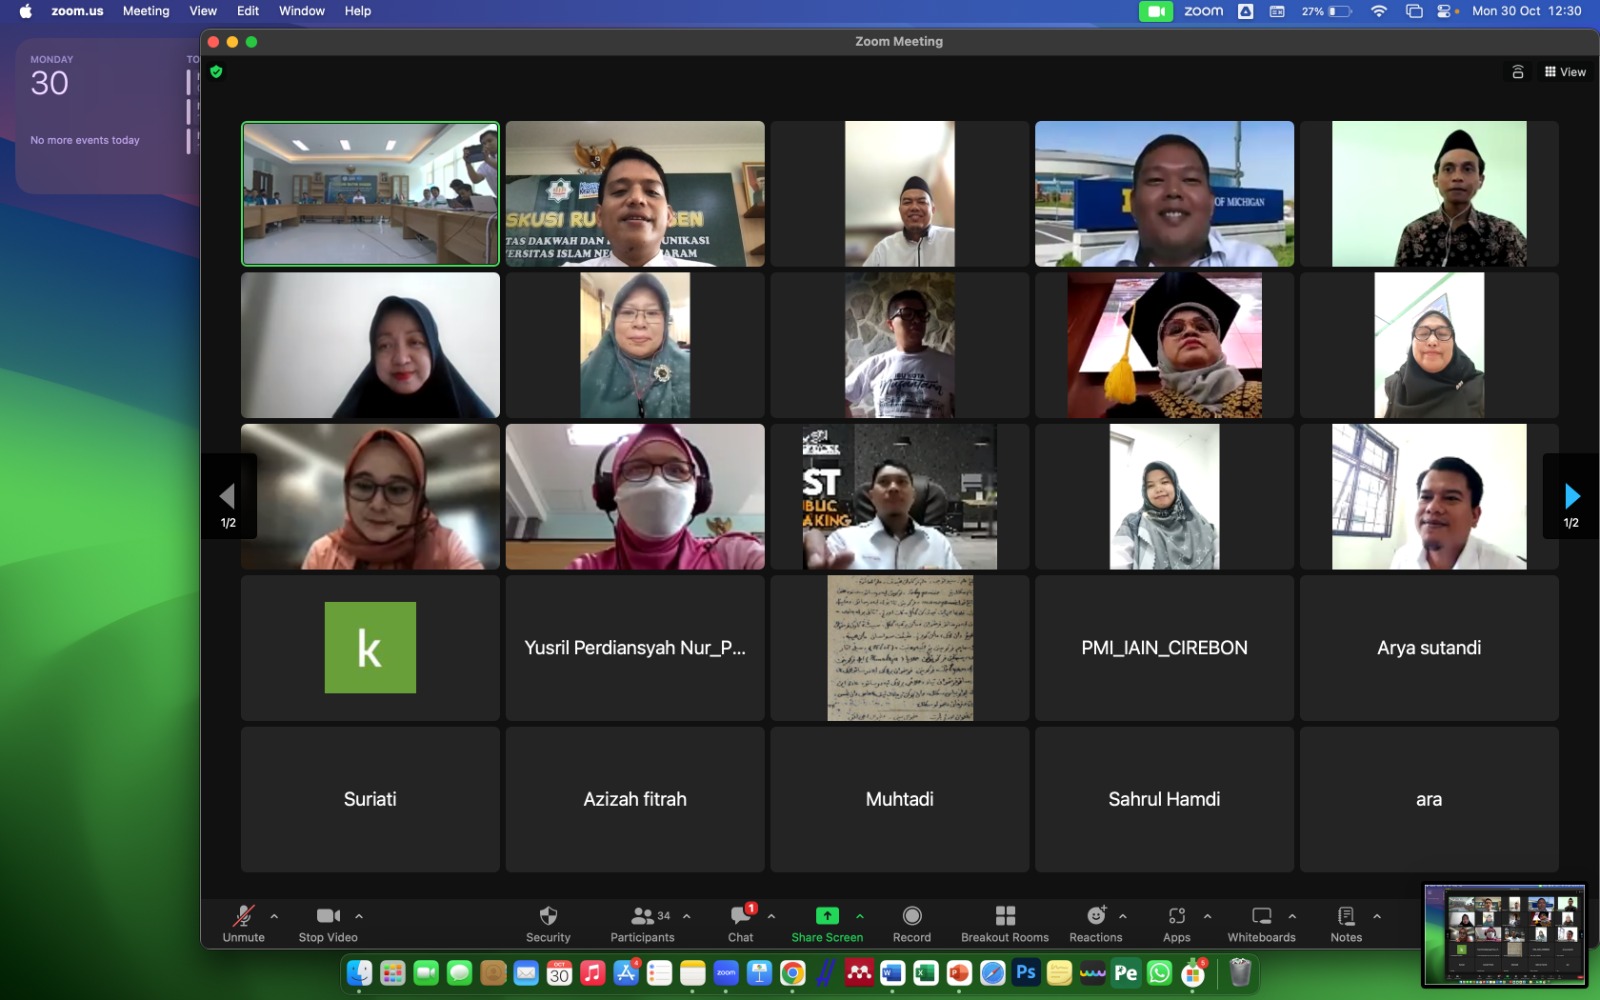Open the Whiteboards tool

click(1261, 916)
